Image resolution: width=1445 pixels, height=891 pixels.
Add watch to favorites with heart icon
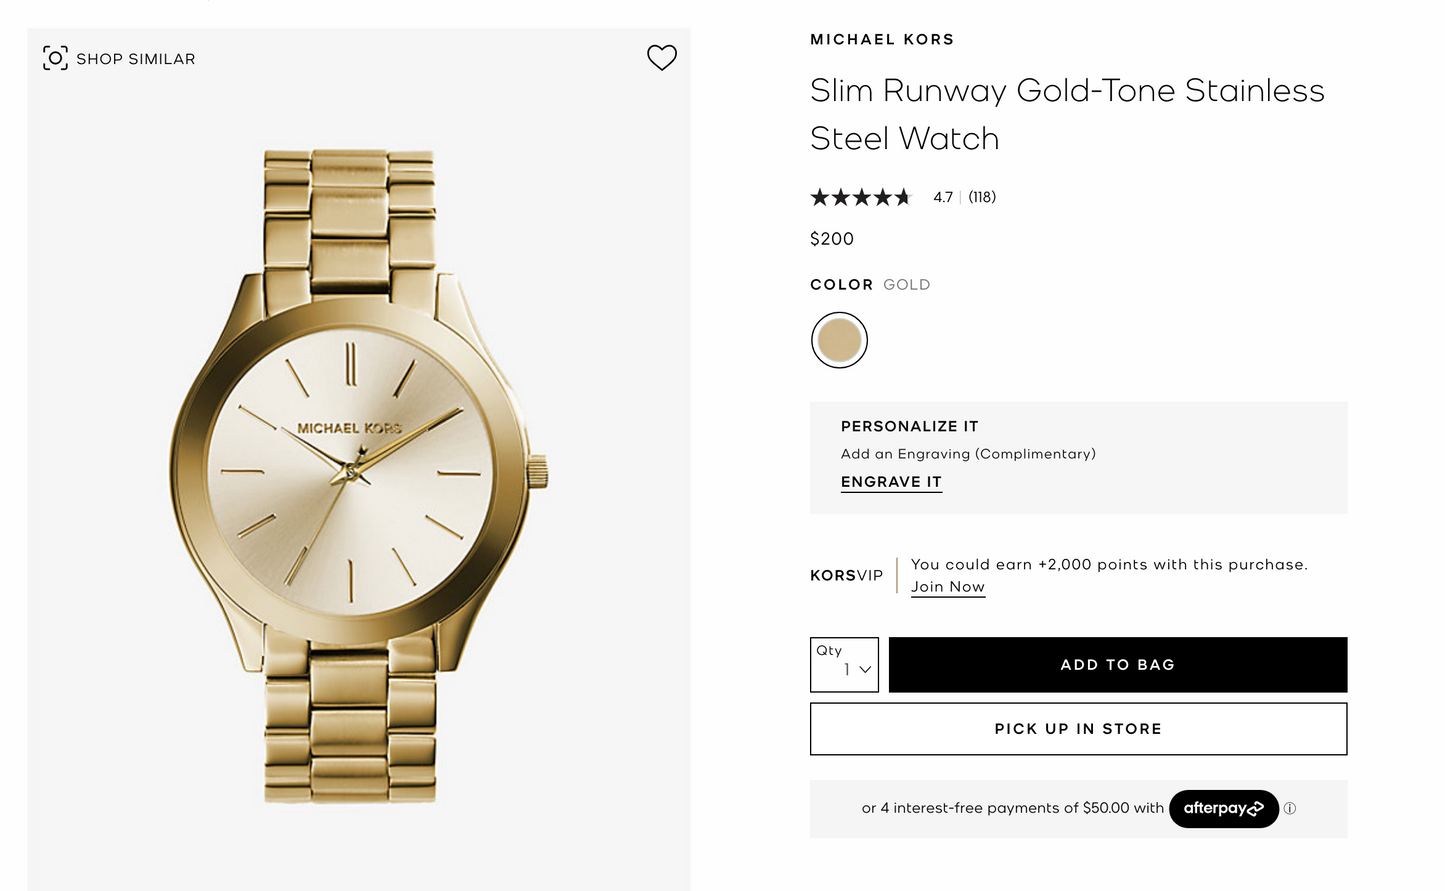pos(662,58)
